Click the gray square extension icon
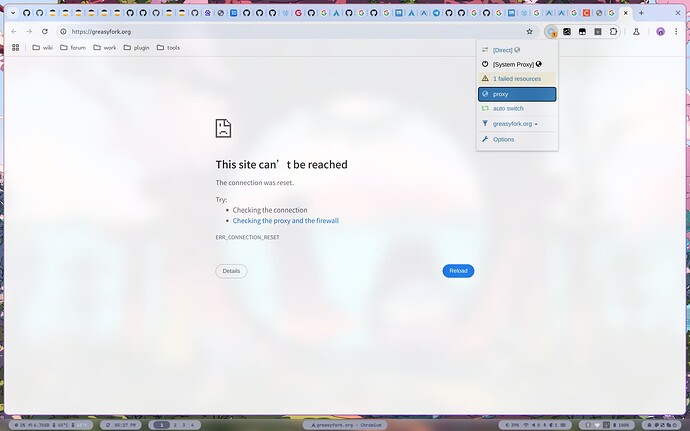The width and height of the screenshot is (690, 431). tap(598, 32)
